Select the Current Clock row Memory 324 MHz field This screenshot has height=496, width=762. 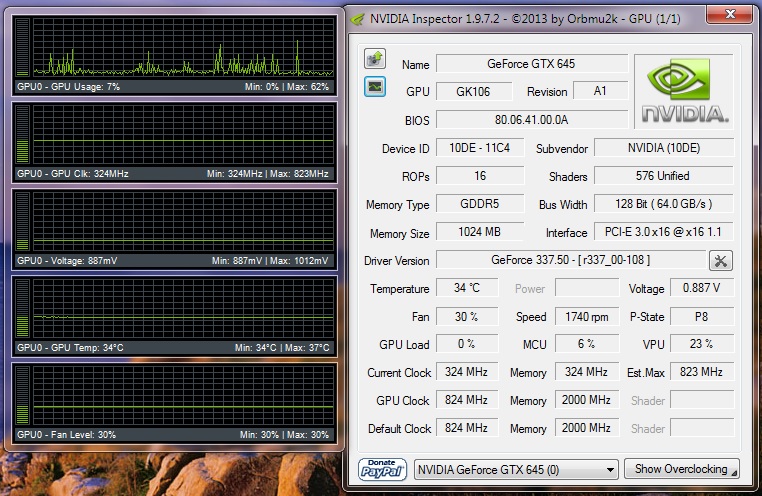click(x=587, y=372)
